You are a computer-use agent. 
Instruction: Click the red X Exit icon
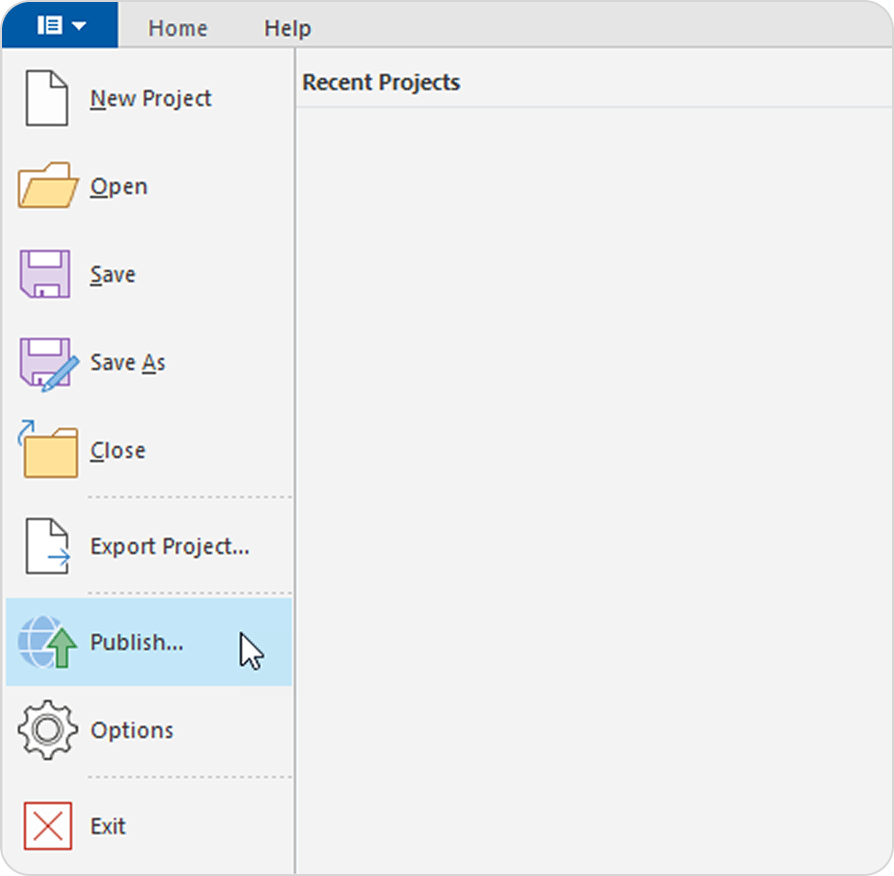[47, 826]
